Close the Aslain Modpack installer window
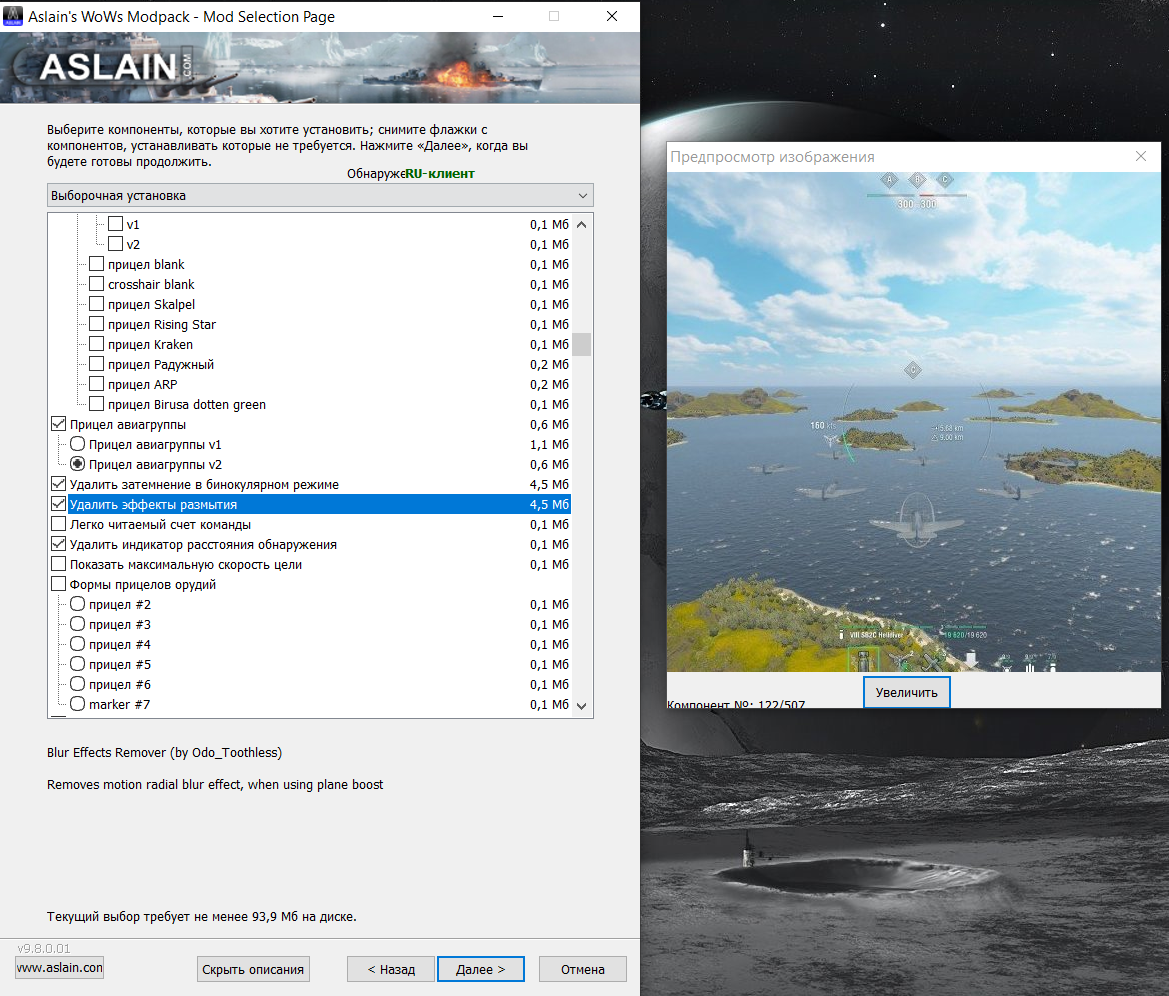Screen dimensions: 1169x996 pos(611,16)
